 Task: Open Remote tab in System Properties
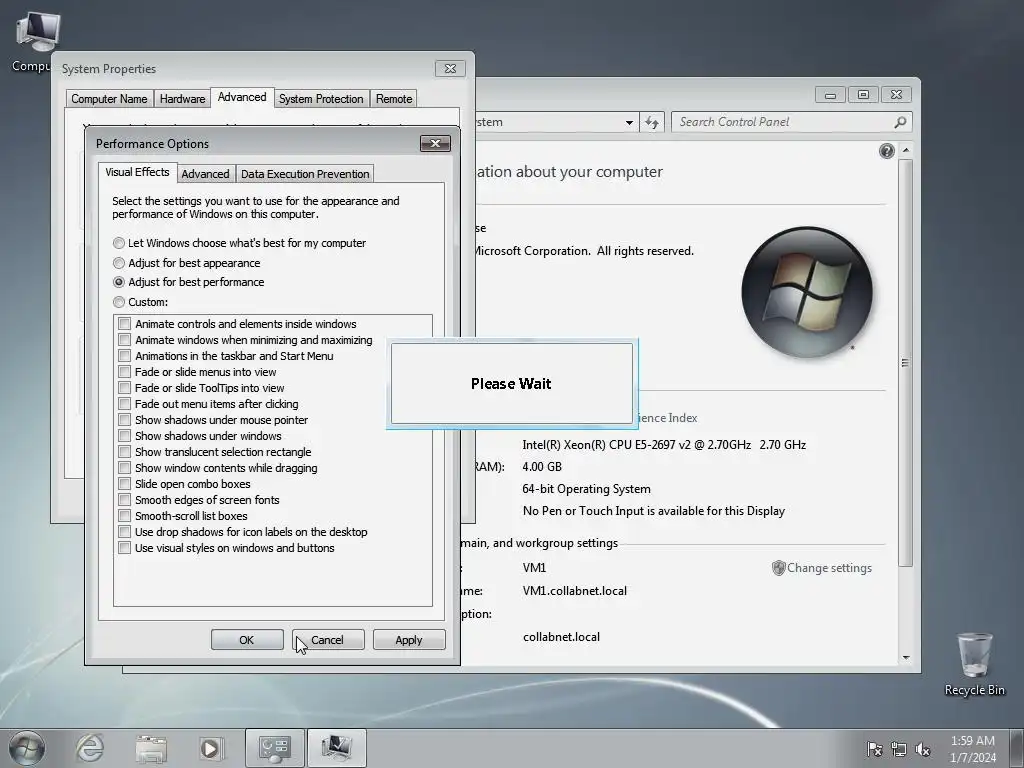[x=394, y=99]
